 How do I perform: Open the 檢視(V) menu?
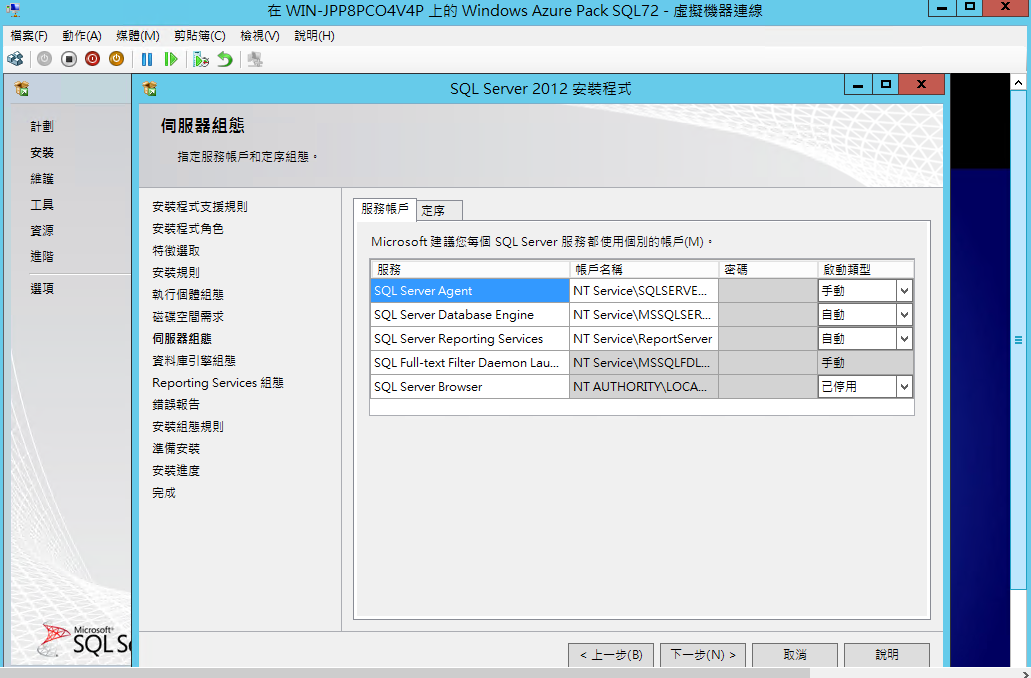tap(260, 36)
